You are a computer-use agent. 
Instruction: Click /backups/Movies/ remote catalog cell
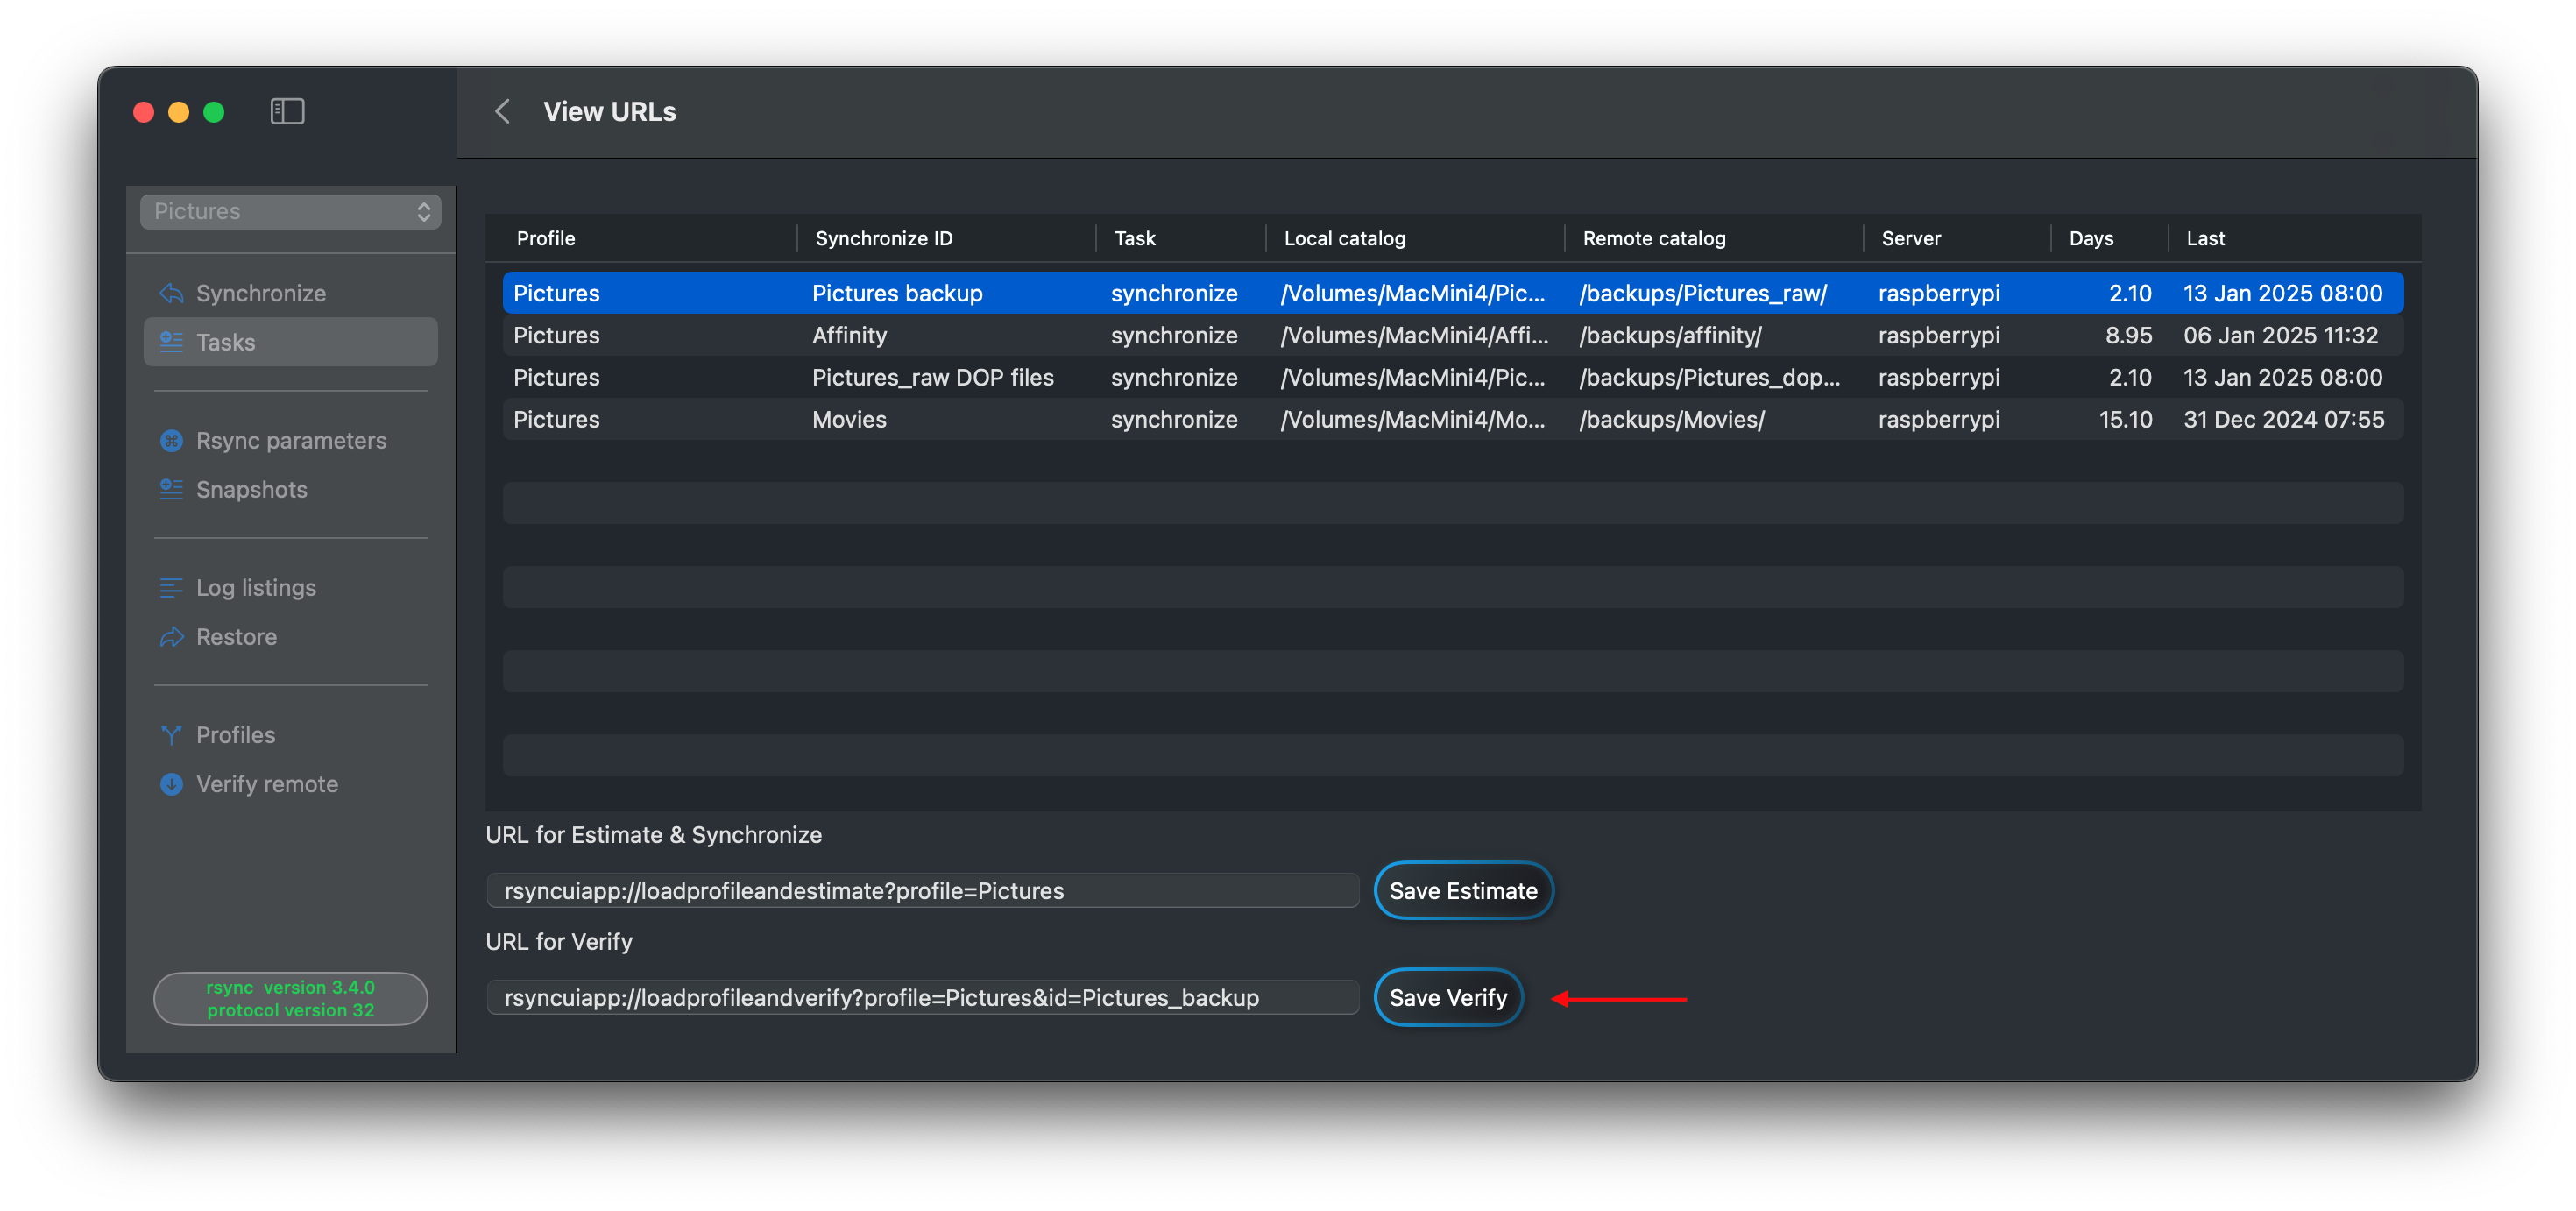coord(1672,419)
